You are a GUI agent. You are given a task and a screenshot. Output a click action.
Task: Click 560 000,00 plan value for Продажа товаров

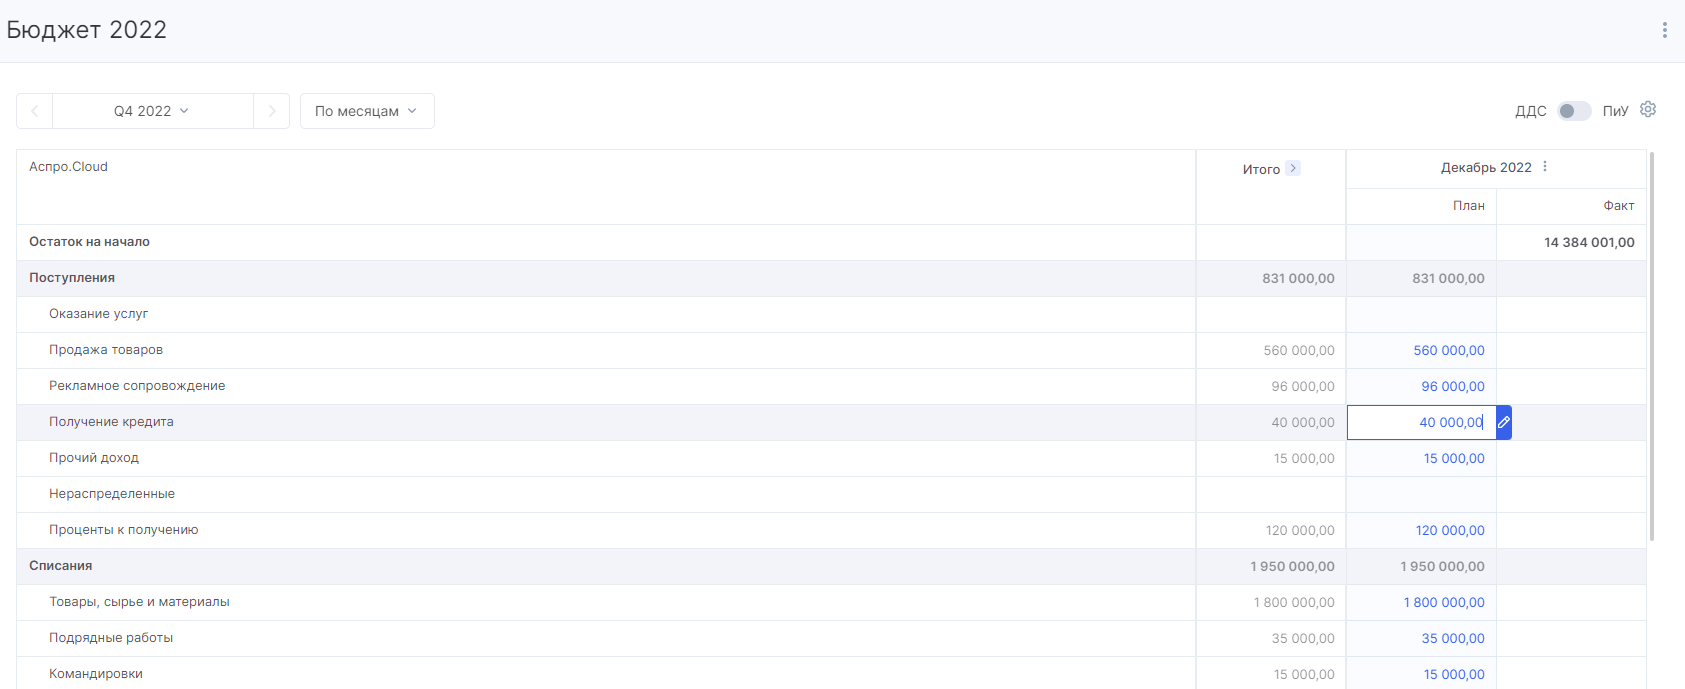click(1449, 350)
